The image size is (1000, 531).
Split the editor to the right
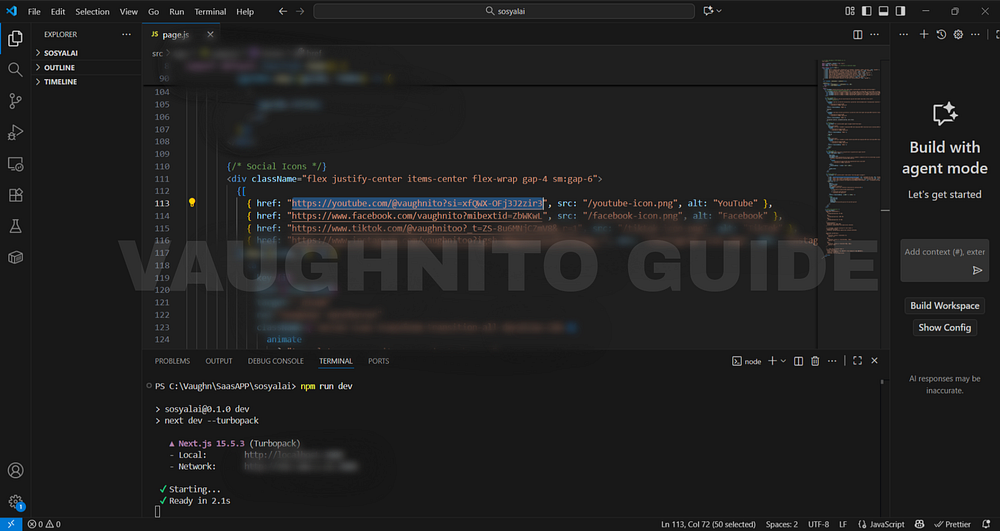pos(858,34)
